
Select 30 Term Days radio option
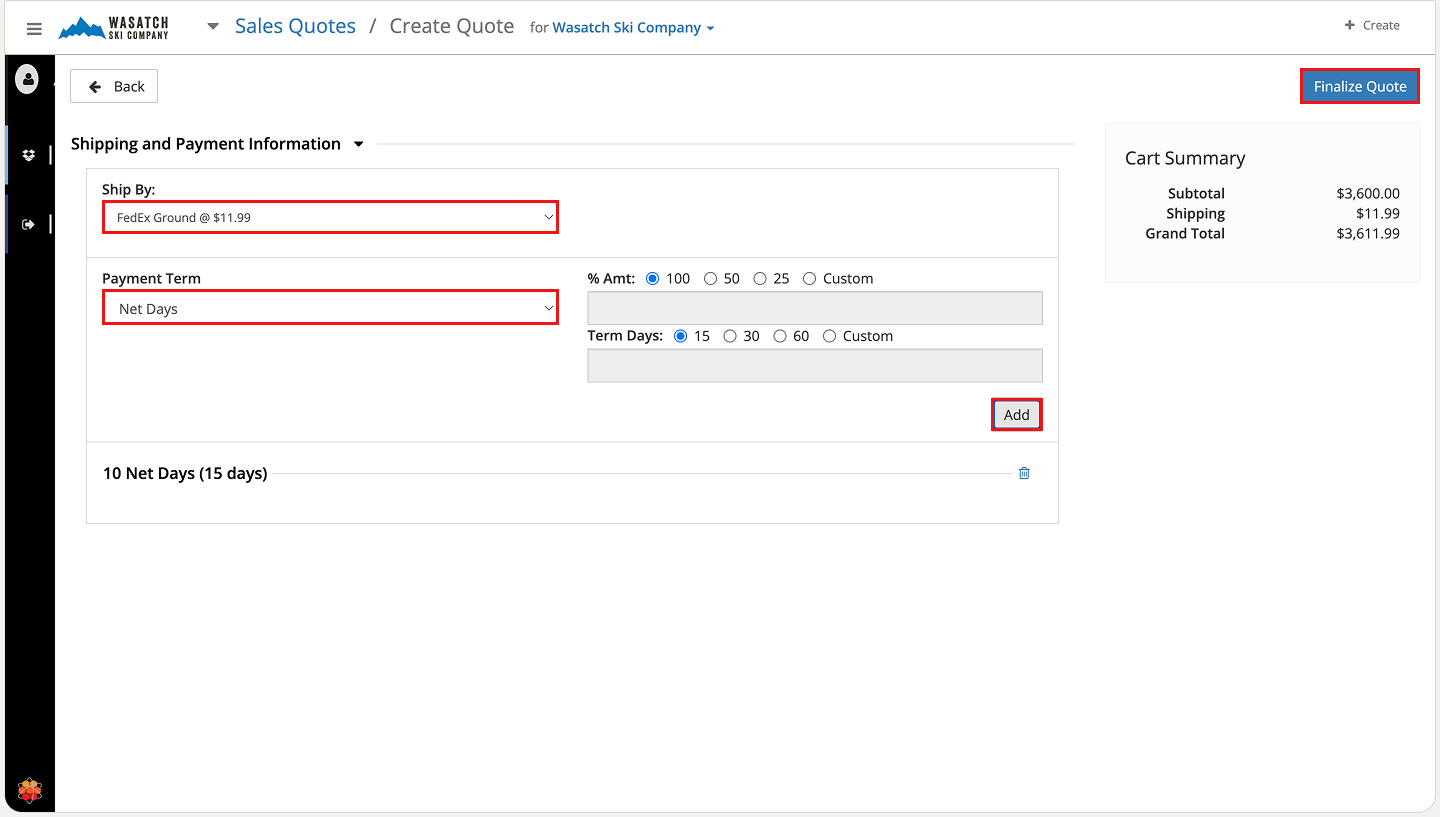pos(731,337)
